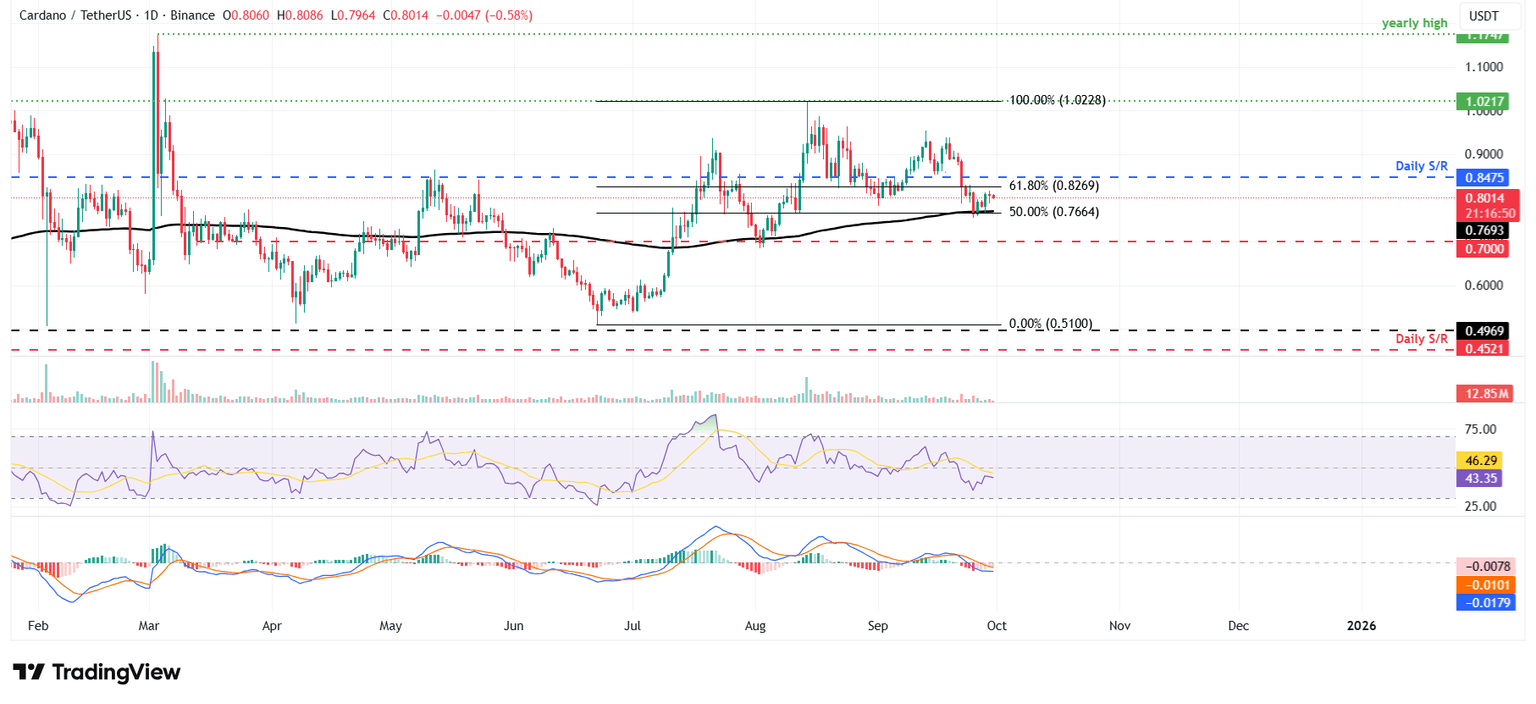This screenshot has height=704, width=1536.
Task: Click the red Daily S/R label 0.4521
Action: [1487, 348]
